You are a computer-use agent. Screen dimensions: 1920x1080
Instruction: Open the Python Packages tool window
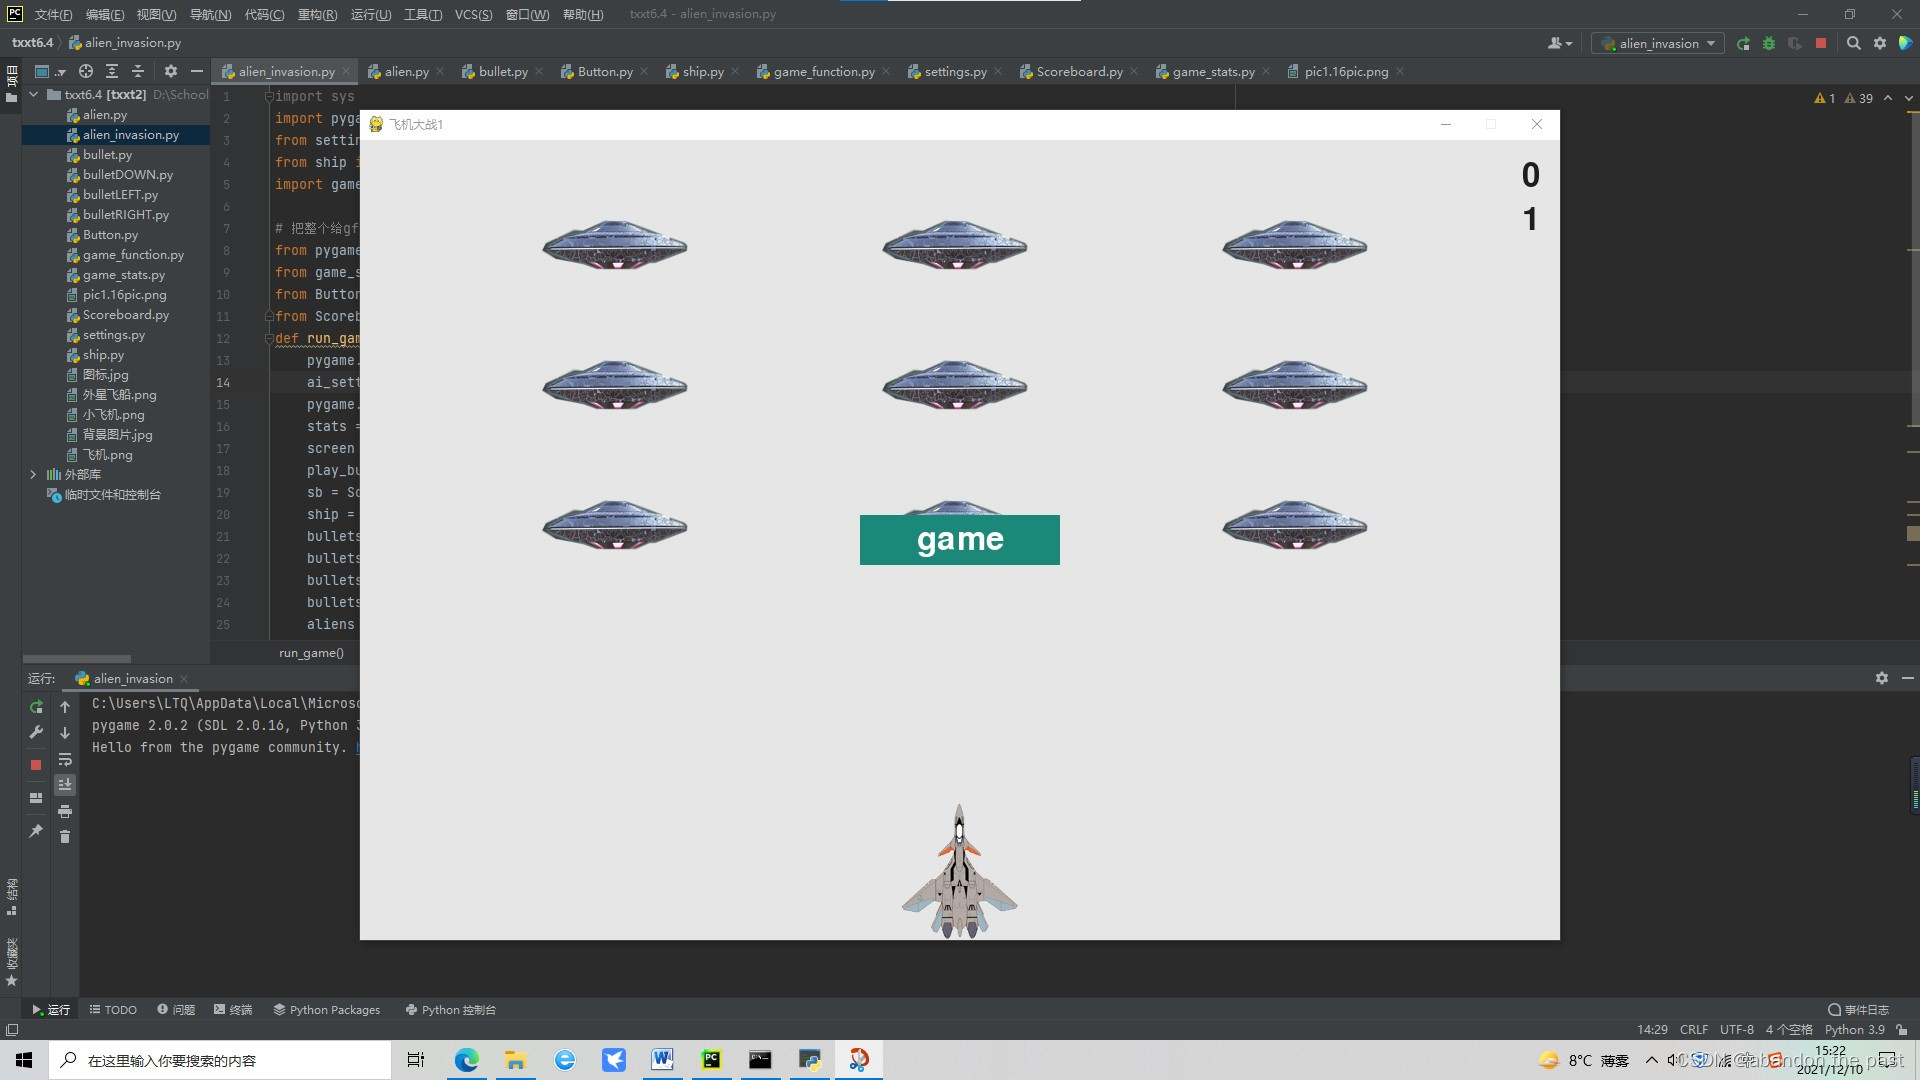327,1010
